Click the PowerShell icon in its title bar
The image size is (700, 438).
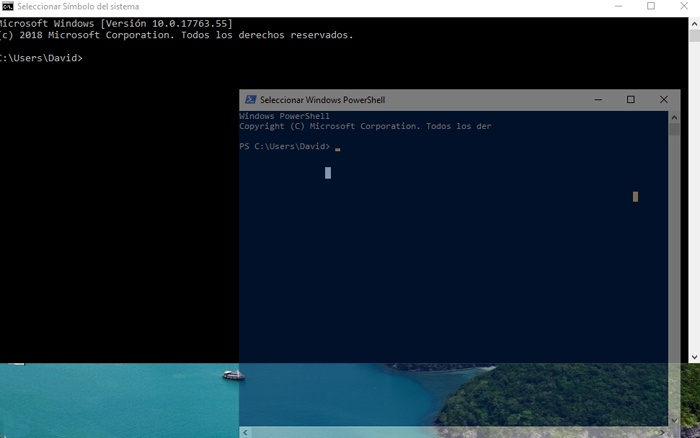(250, 100)
